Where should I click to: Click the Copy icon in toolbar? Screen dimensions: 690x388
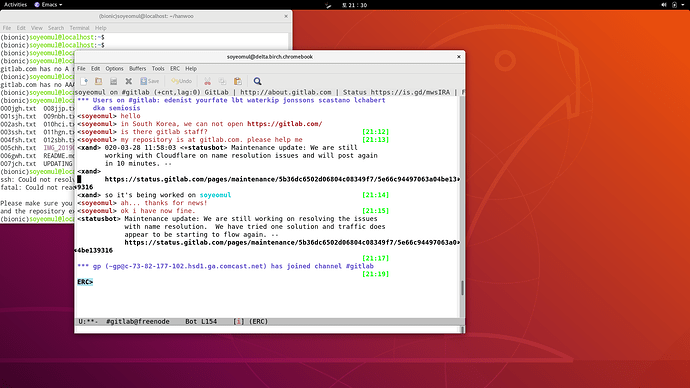point(222,81)
